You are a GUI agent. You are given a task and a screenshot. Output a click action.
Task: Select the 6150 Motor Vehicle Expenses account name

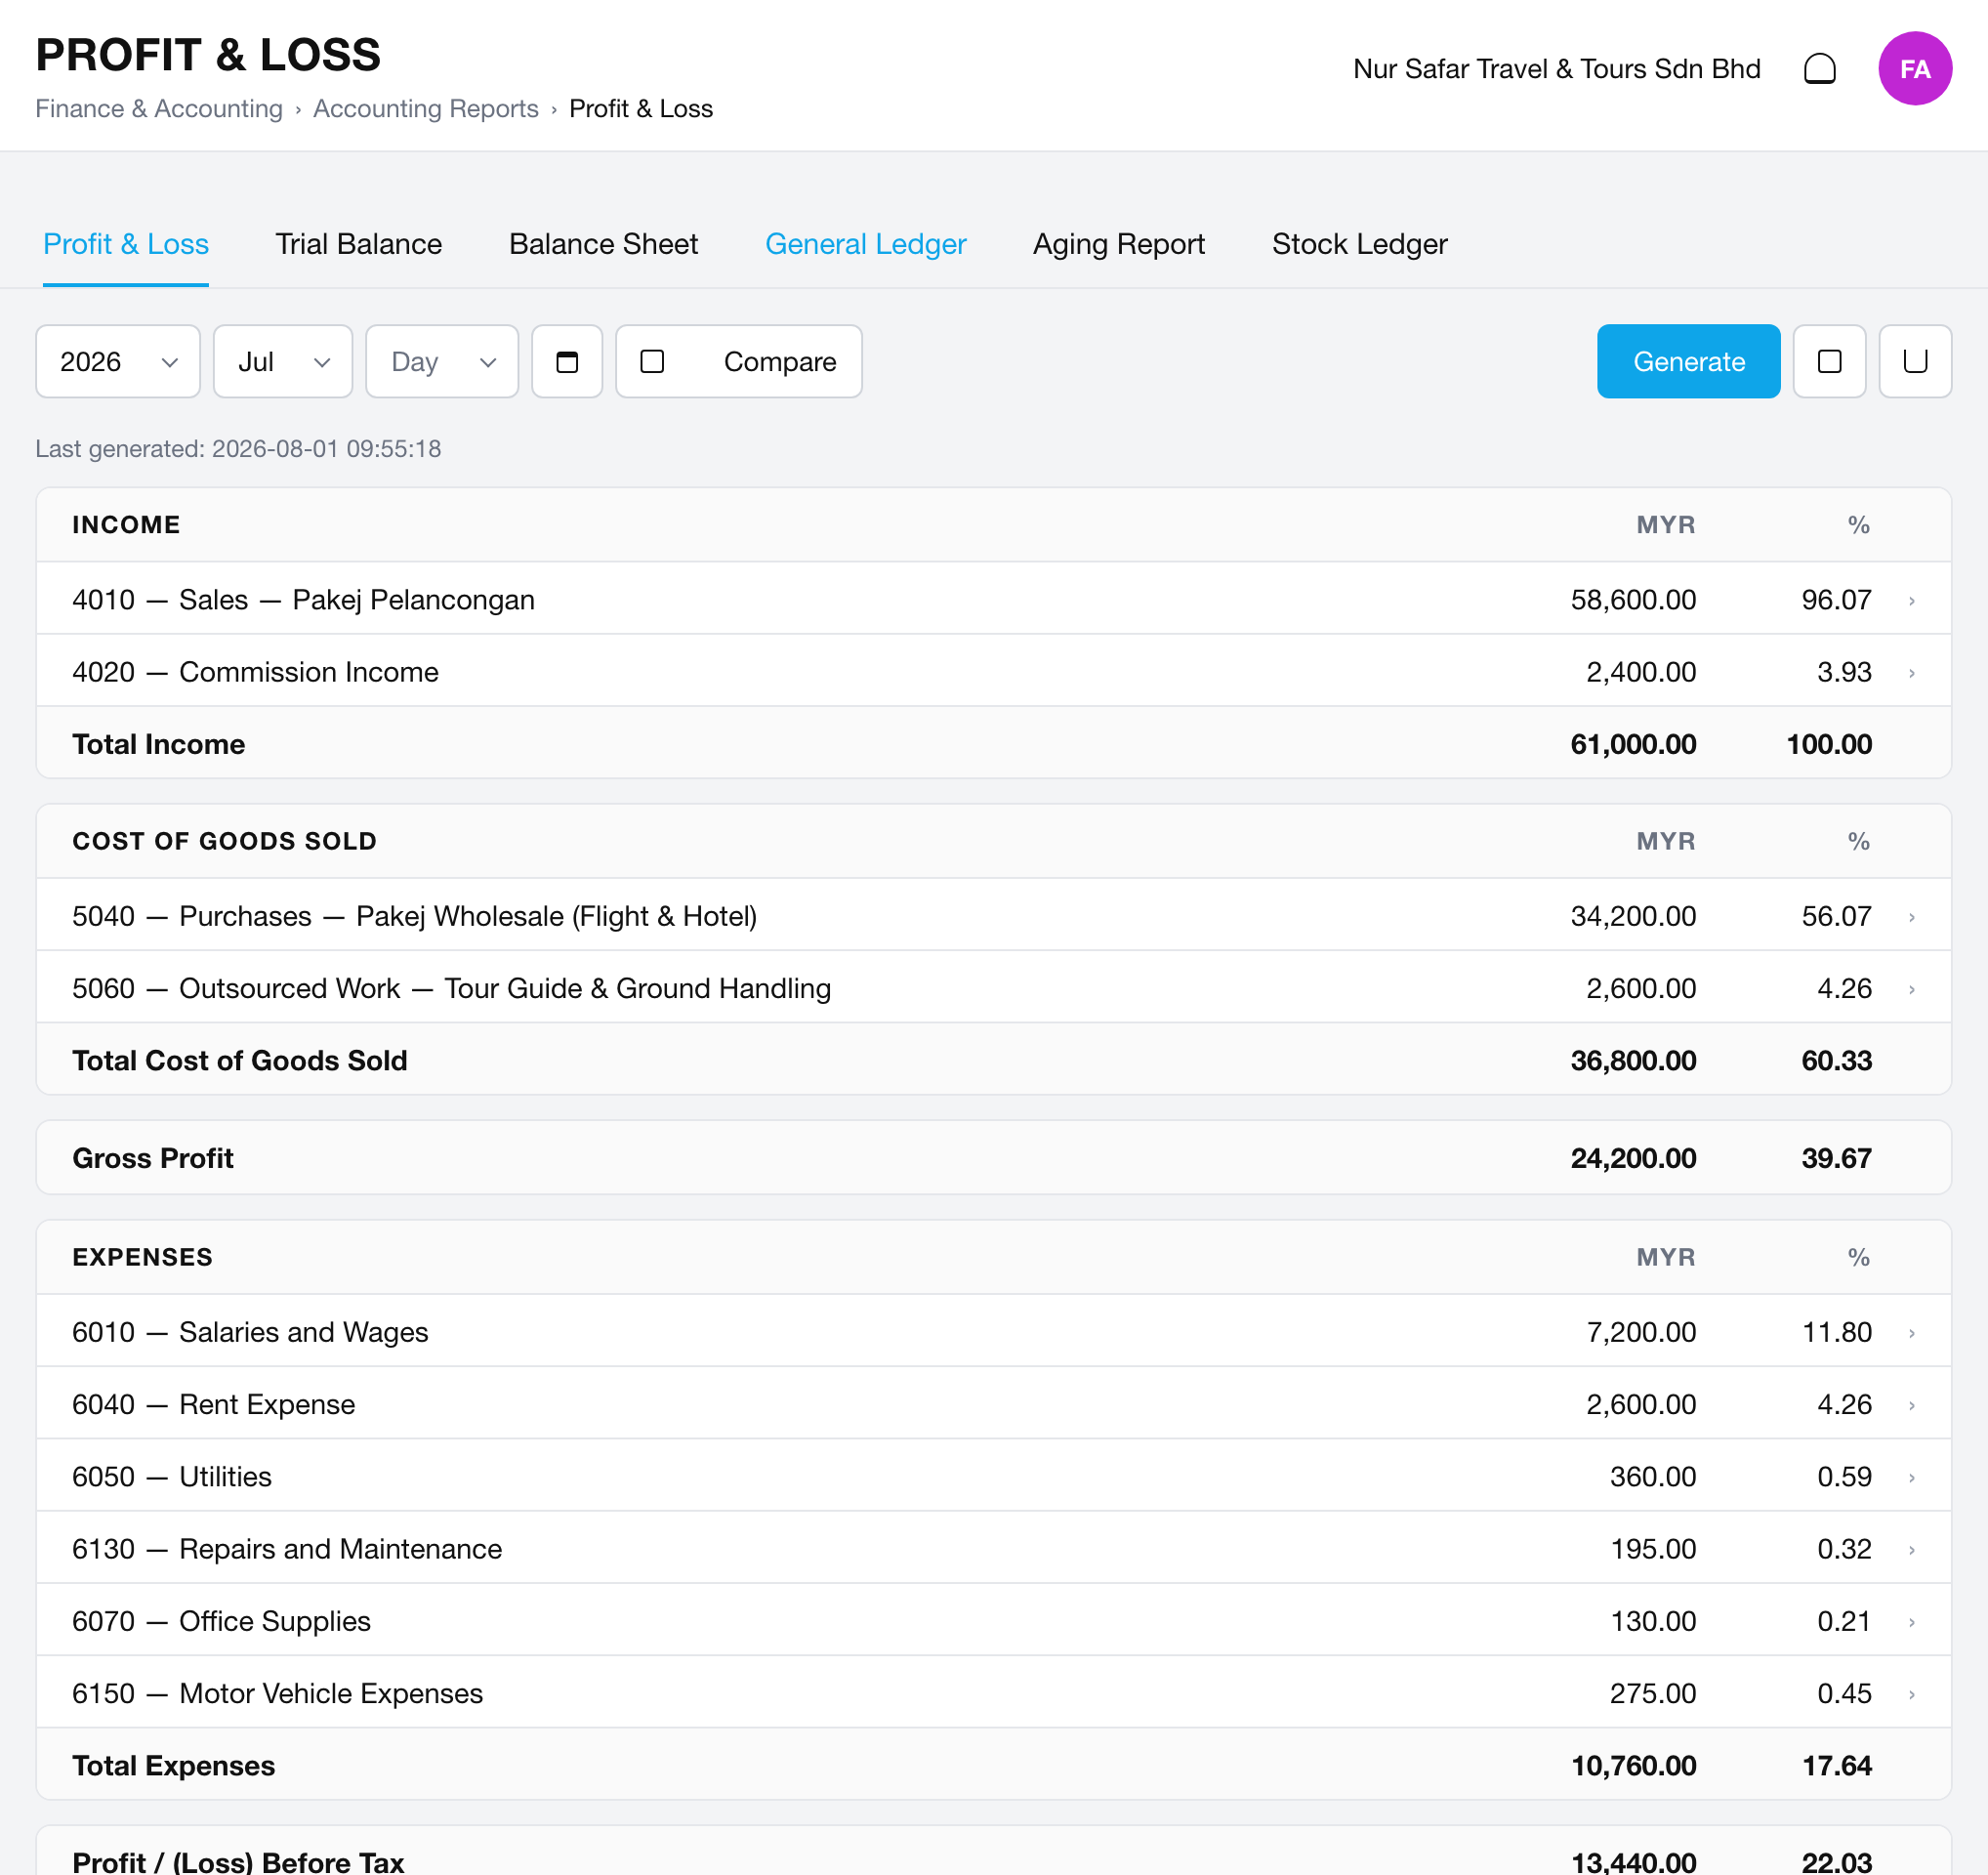[x=277, y=1693]
